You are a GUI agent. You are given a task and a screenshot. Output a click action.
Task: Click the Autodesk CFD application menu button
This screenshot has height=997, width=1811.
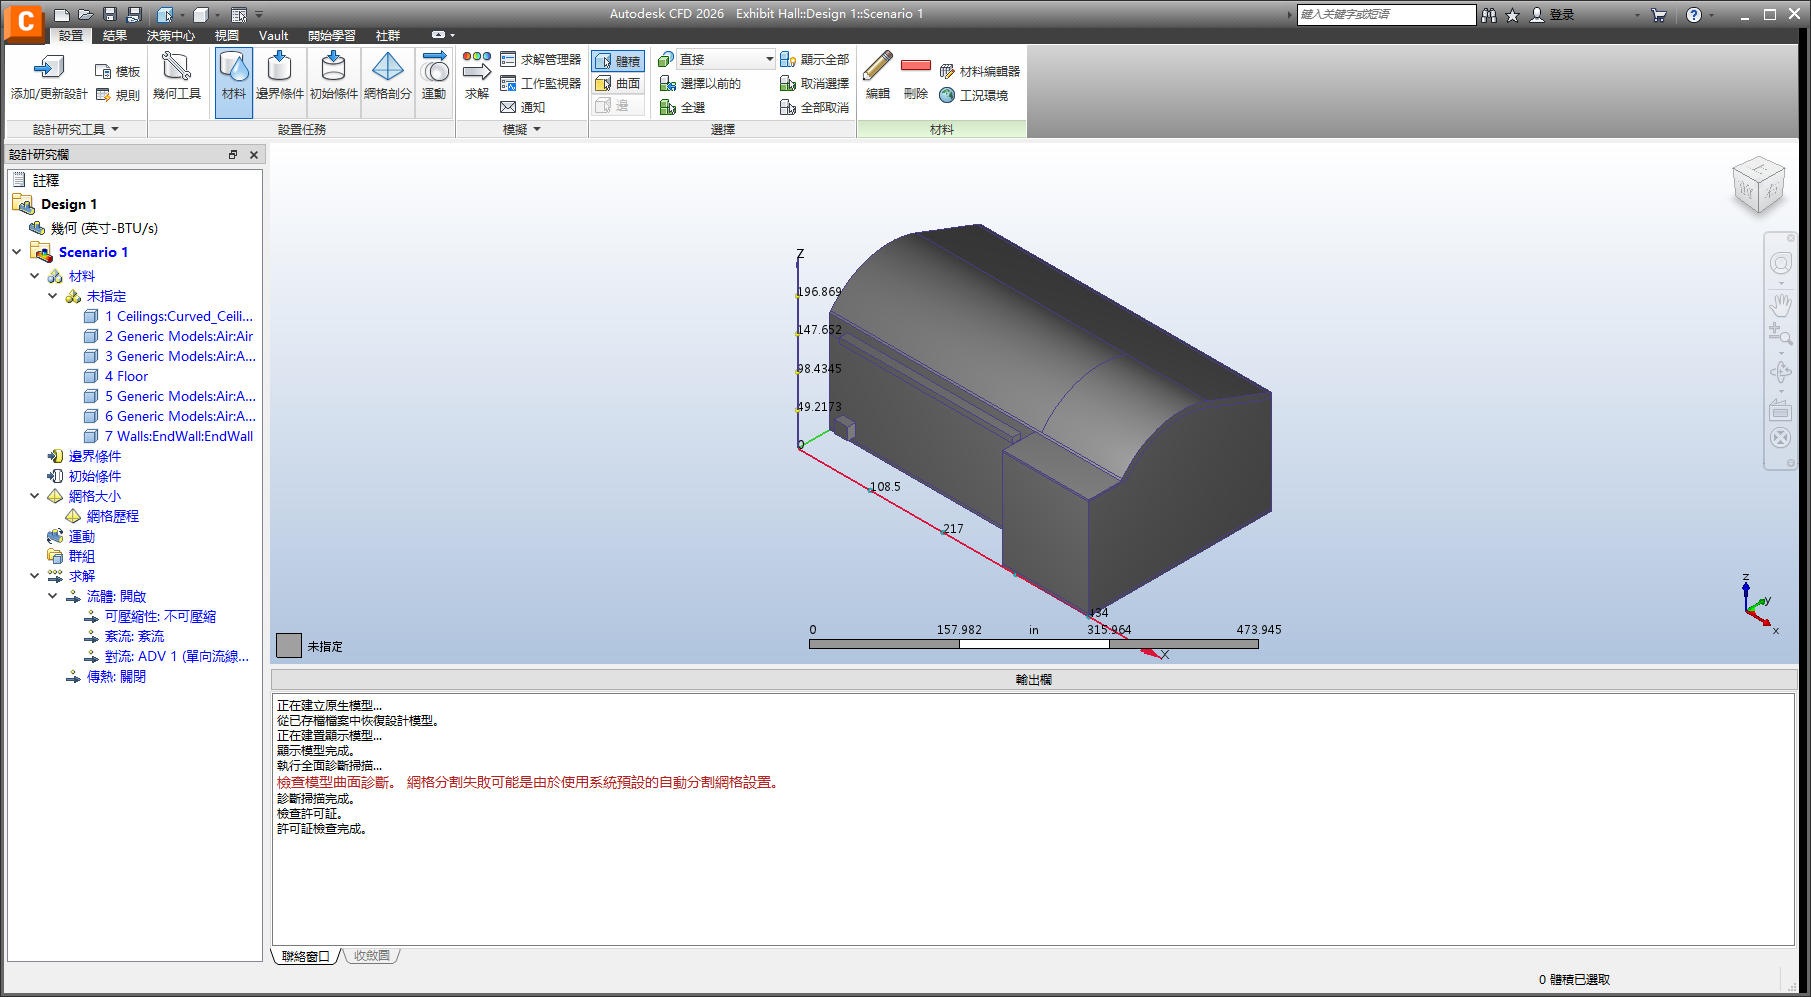click(x=24, y=21)
